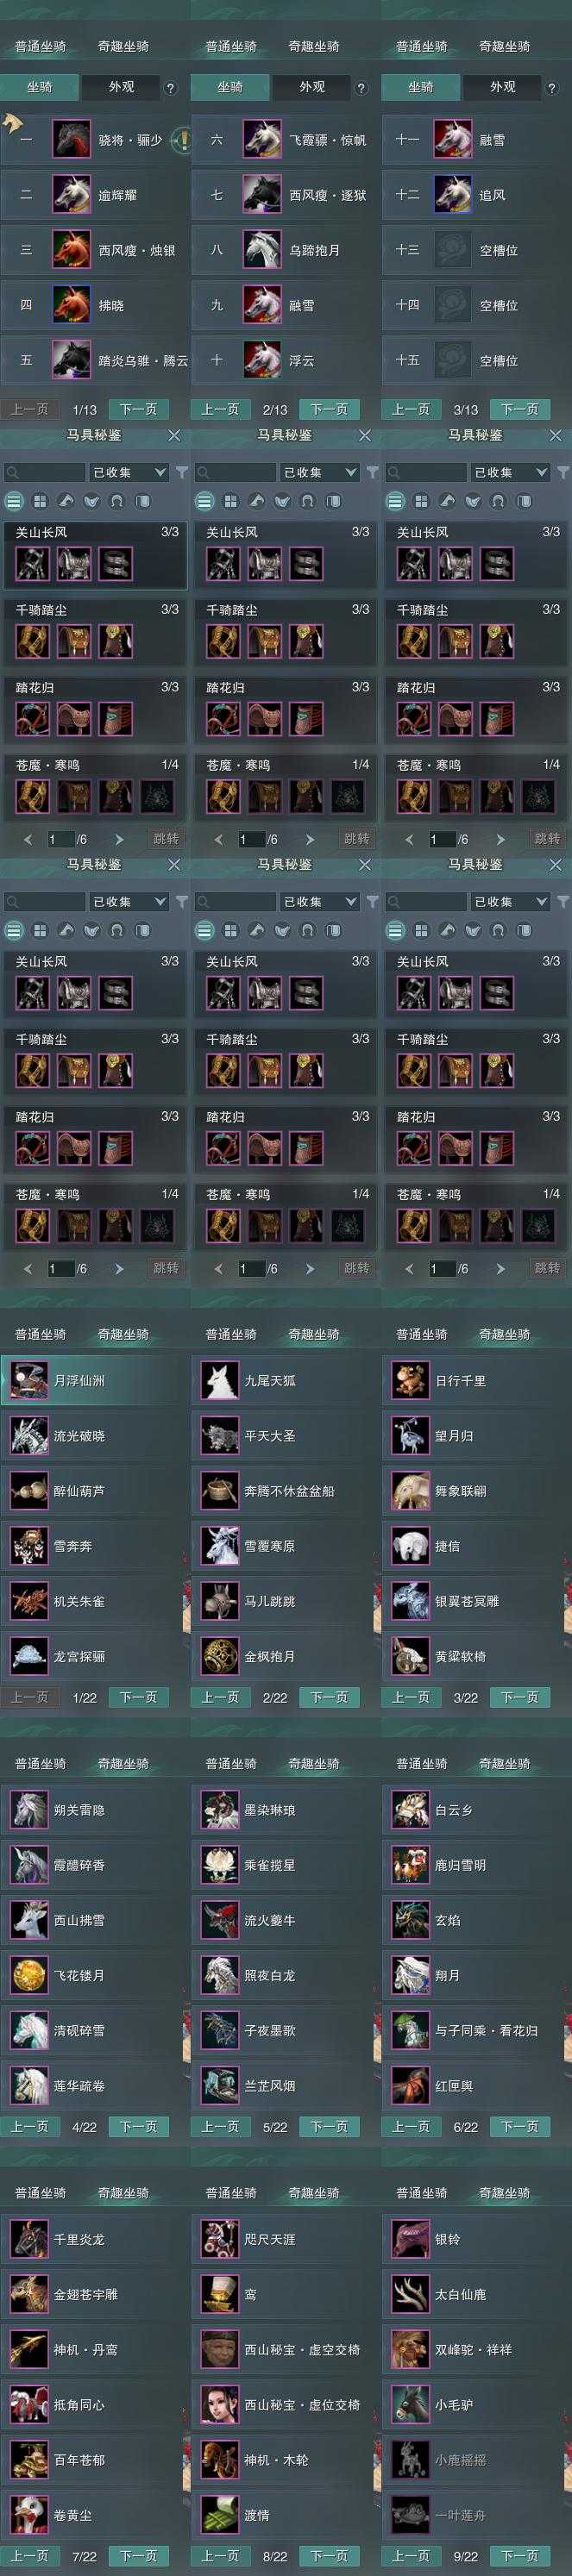Select the 踏炎乌骓·腾云 mount row

95,360
